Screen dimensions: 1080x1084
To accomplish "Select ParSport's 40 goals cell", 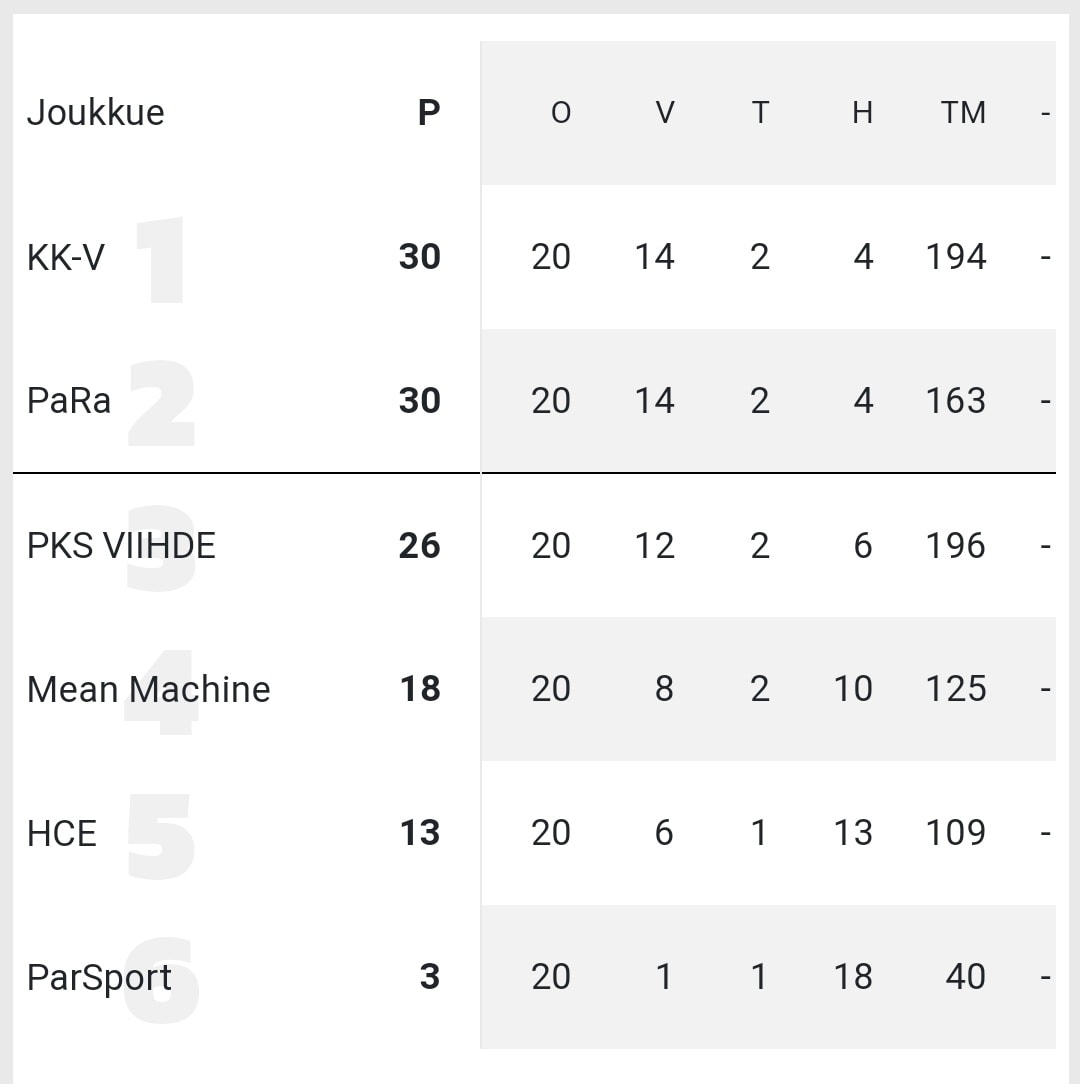I will pyautogui.click(x=965, y=977).
